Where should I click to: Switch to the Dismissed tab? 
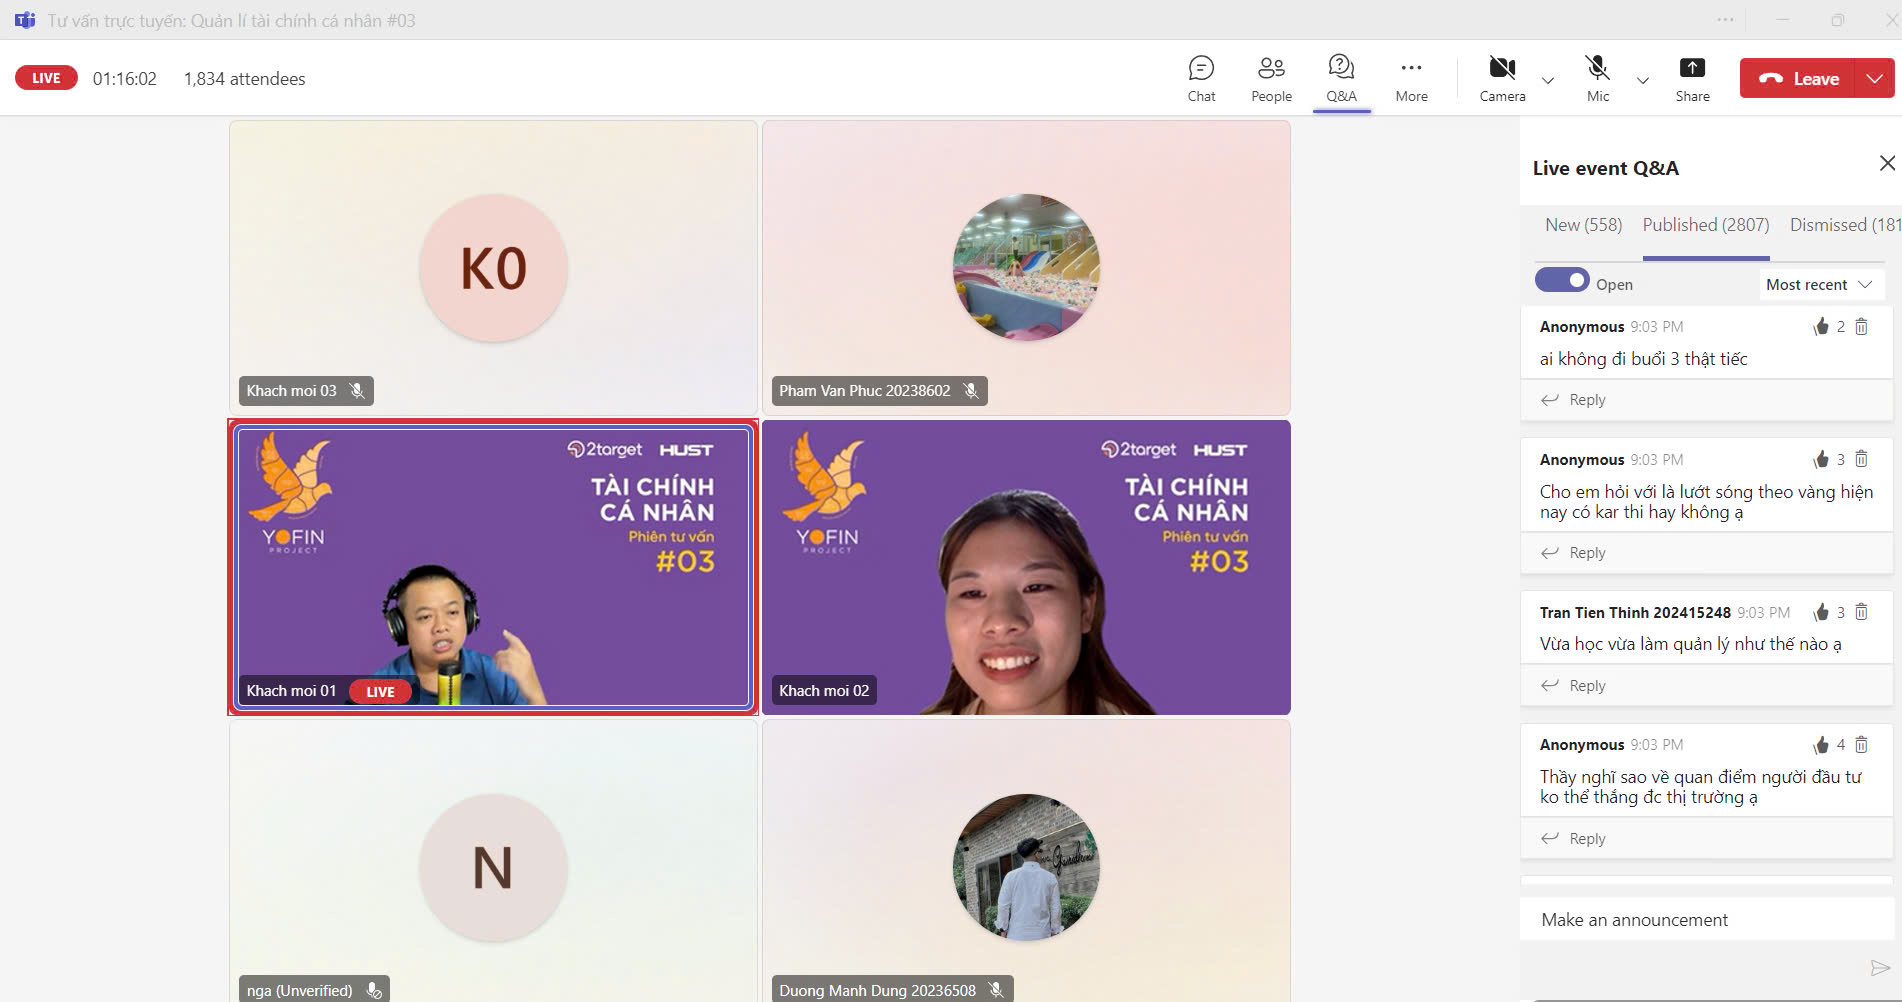click(1843, 225)
